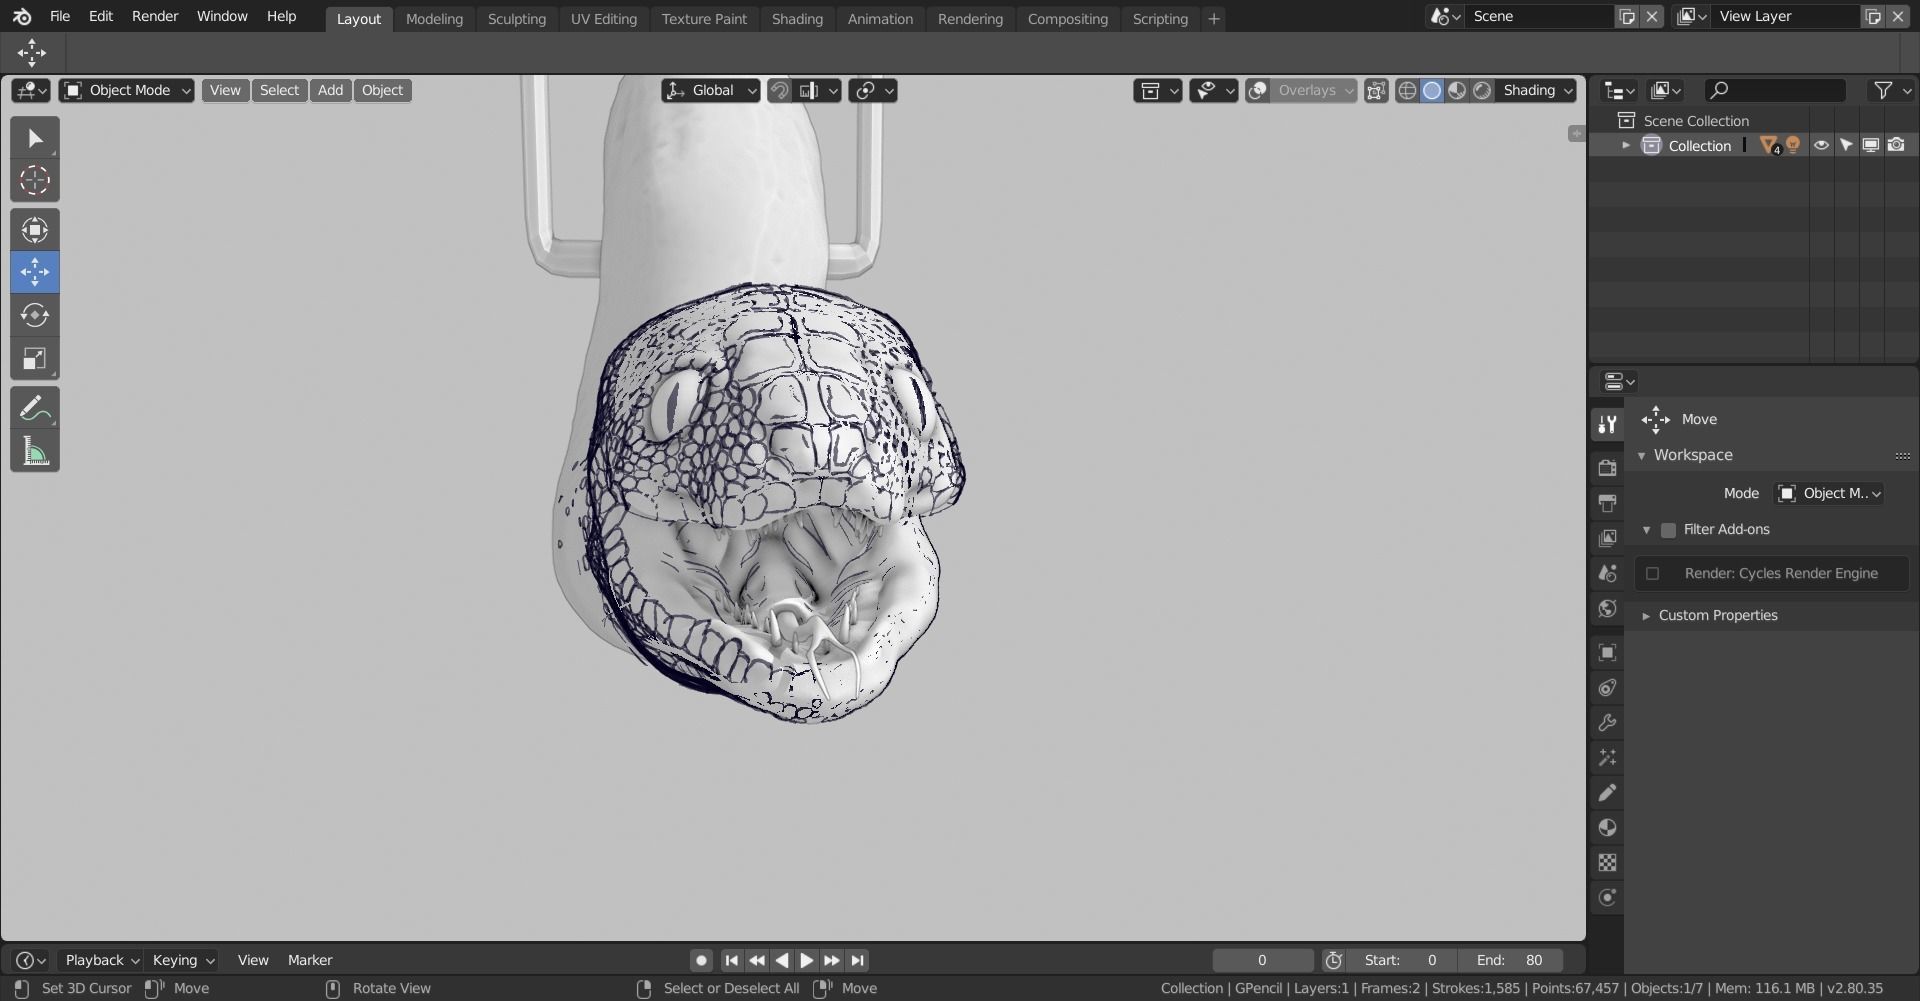Open the Modifiers wrench icon

click(1607, 722)
